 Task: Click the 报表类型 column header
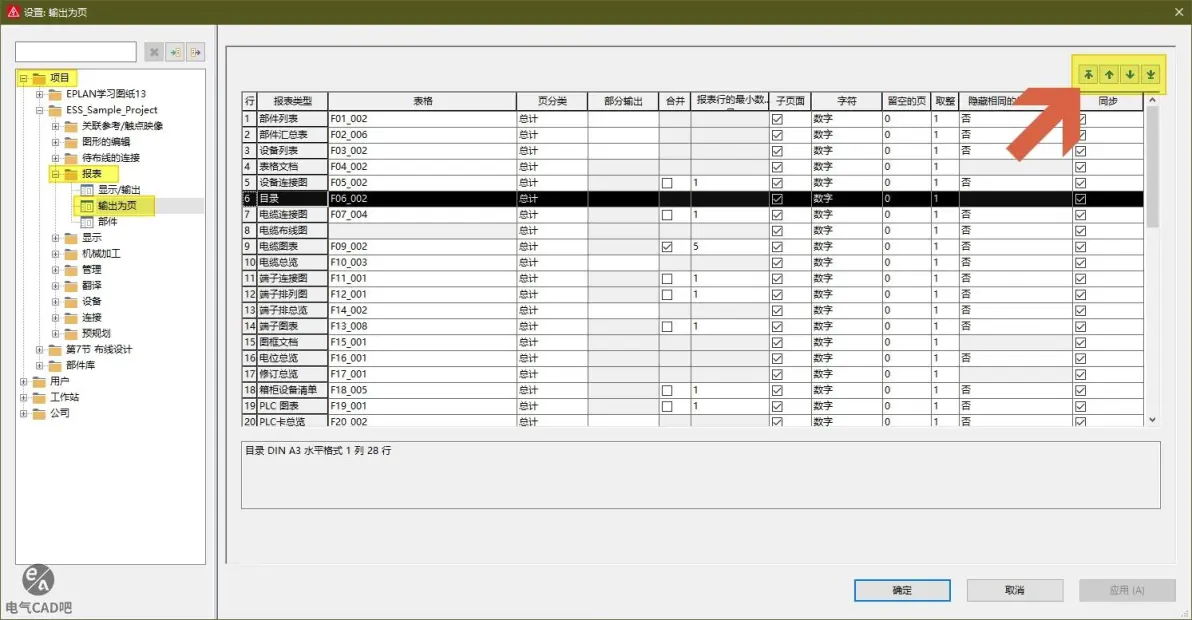(x=293, y=101)
